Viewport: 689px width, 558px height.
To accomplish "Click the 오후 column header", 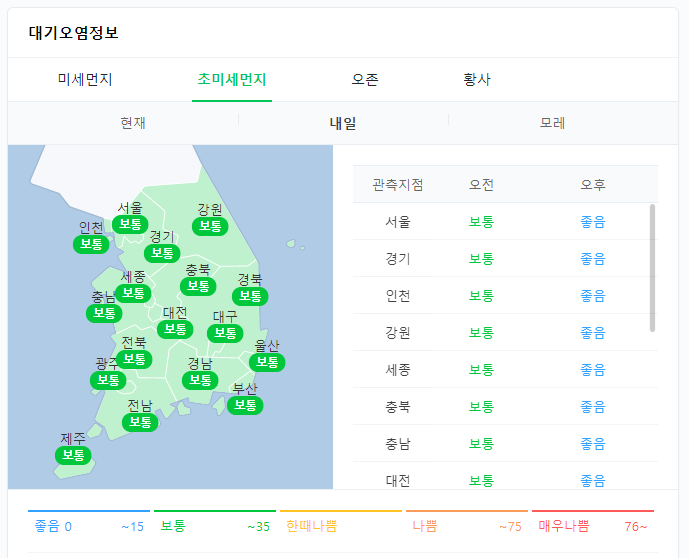I will pos(593,185).
